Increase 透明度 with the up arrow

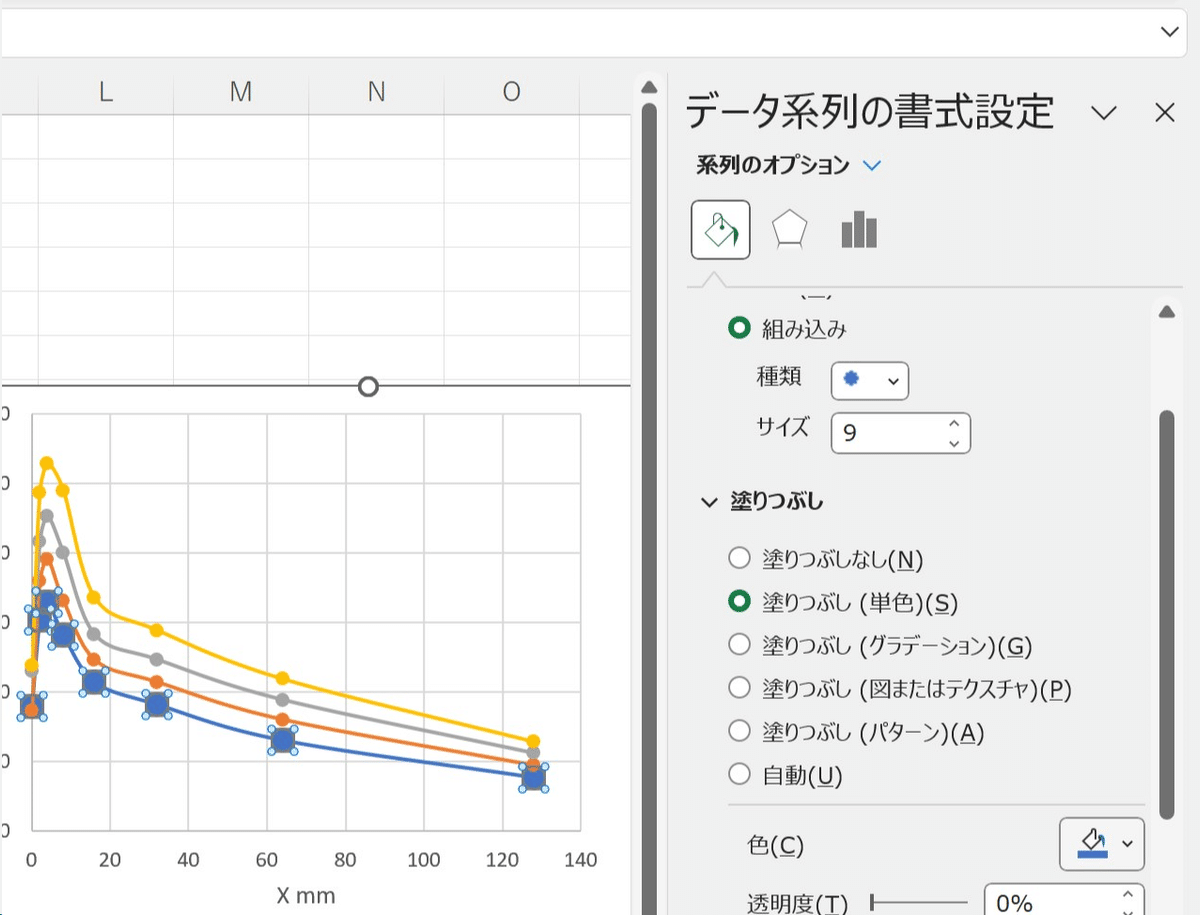(1128, 894)
